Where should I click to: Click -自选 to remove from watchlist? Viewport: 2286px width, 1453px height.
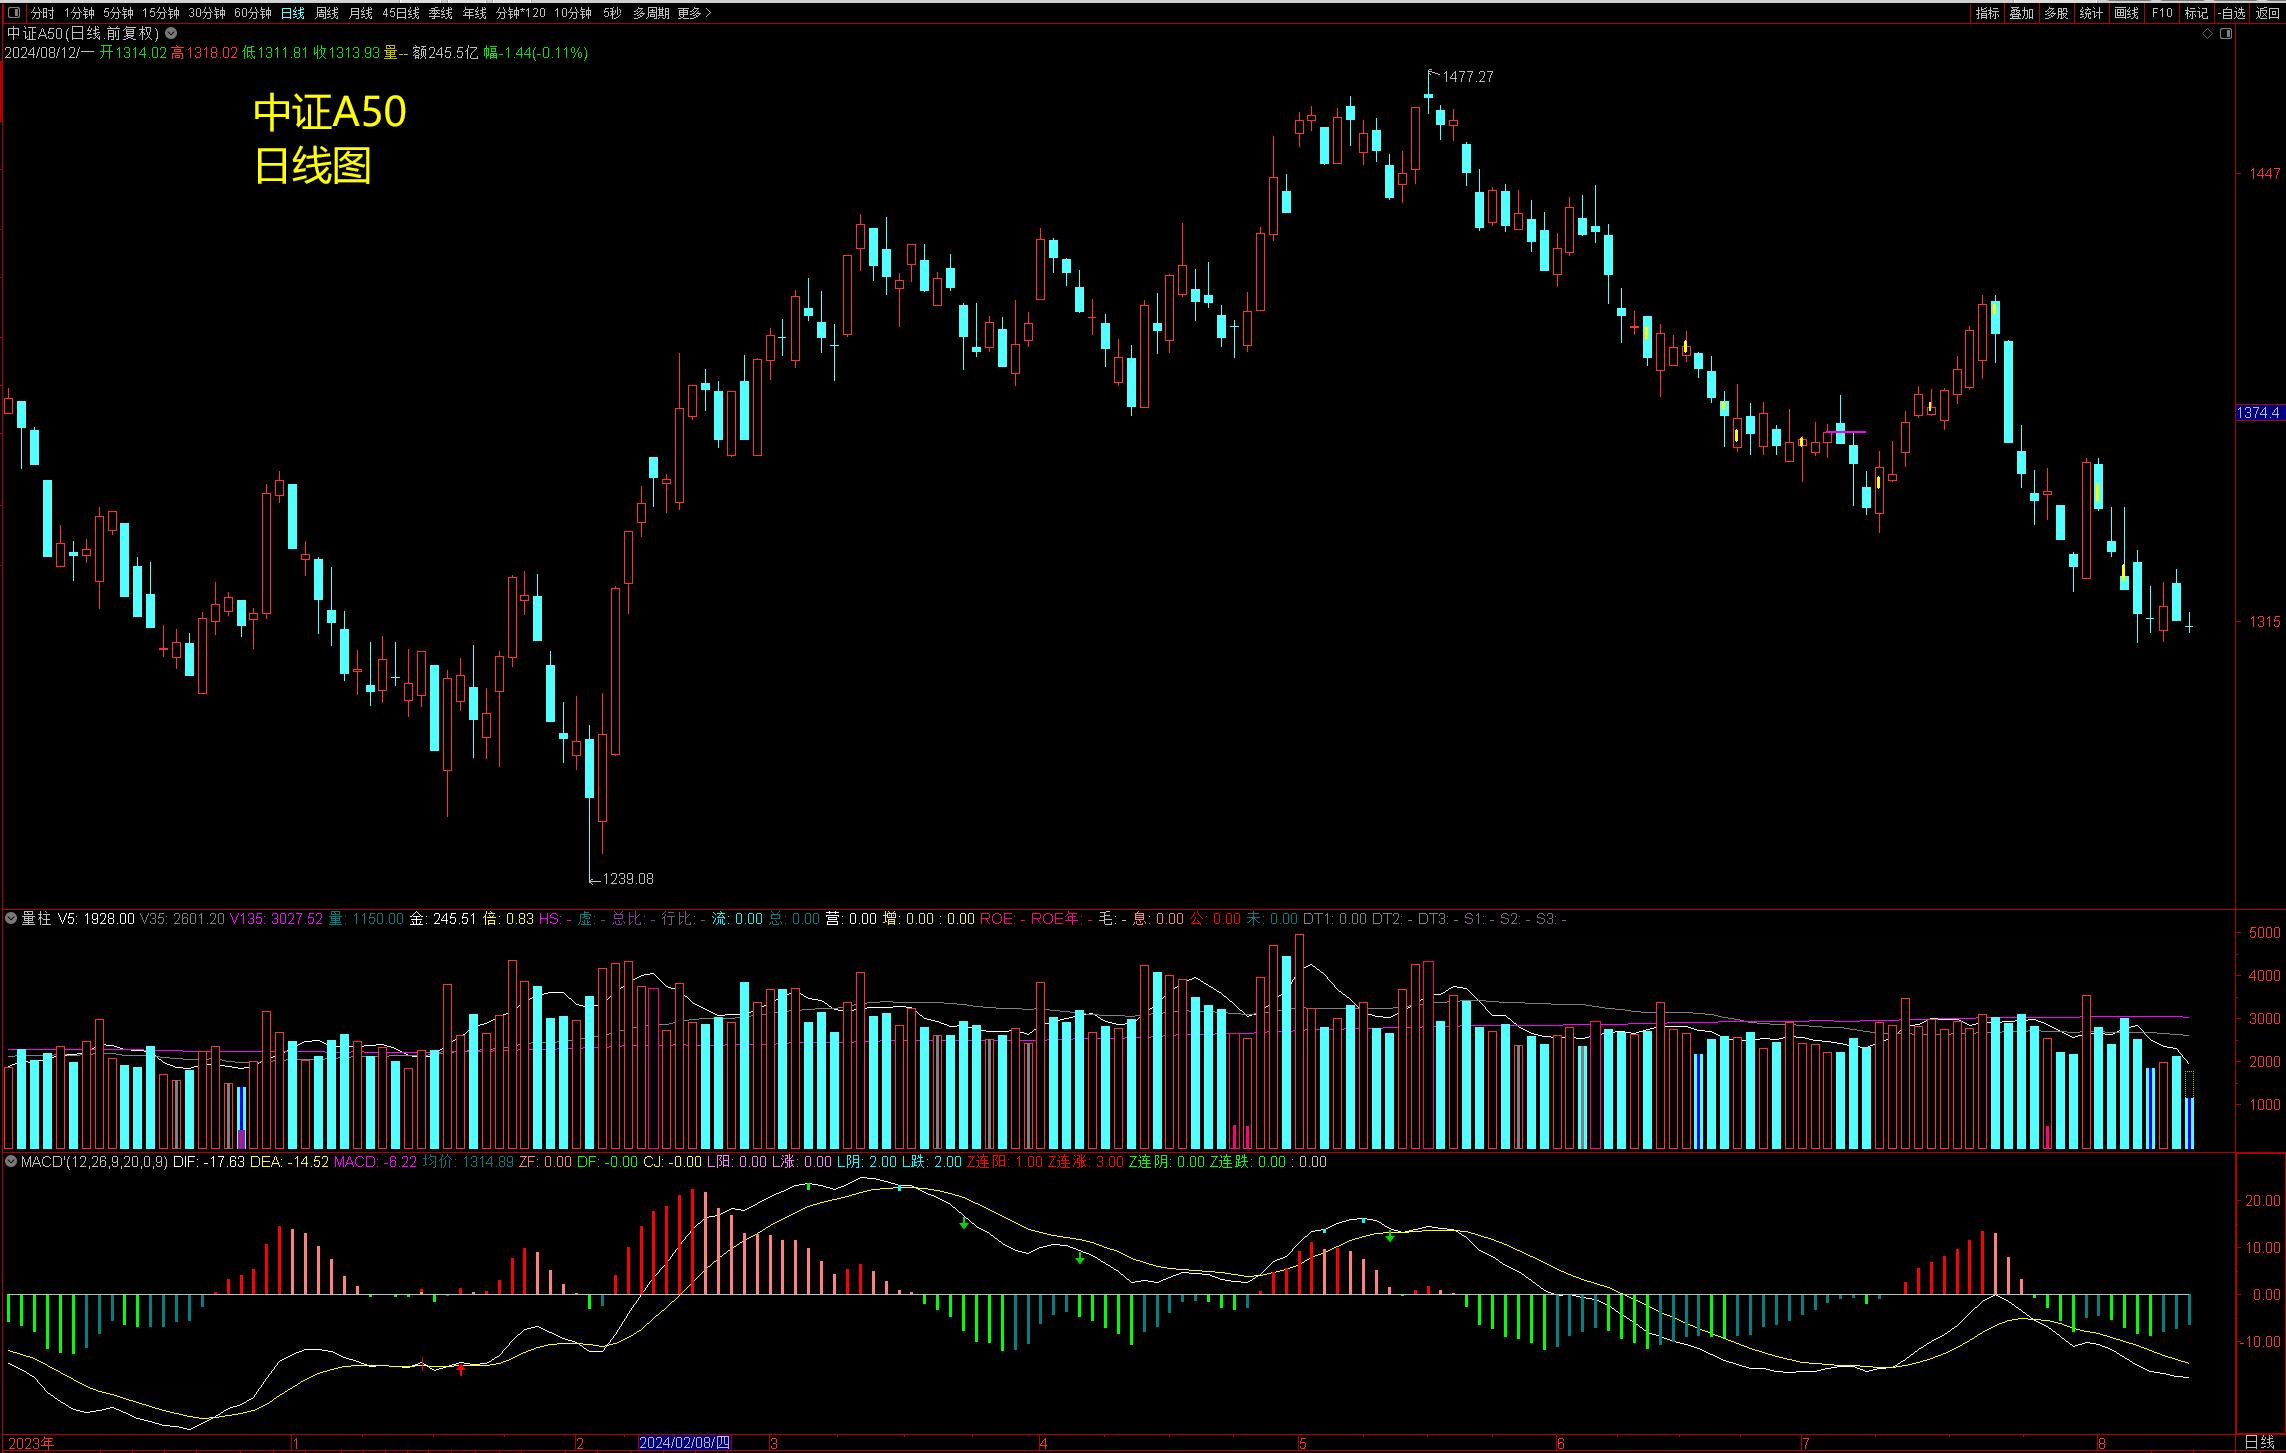(x=2231, y=13)
